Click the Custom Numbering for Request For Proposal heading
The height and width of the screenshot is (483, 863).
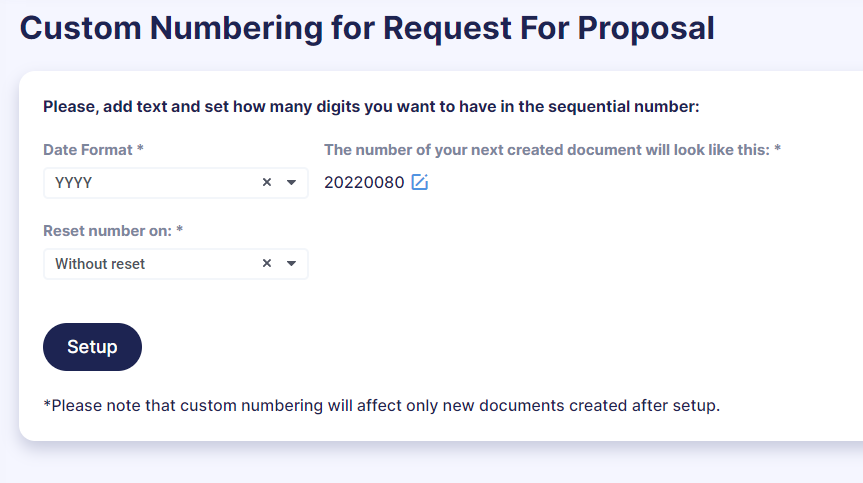click(367, 28)
